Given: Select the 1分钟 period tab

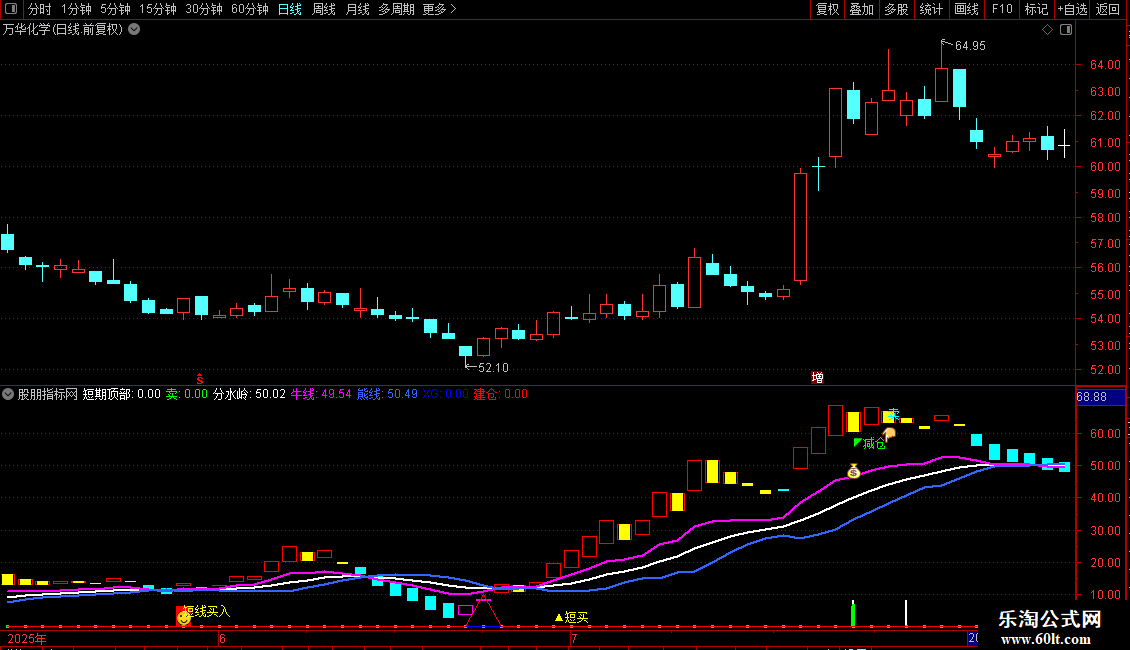Looking at the screenshot, I should (76, 9).
